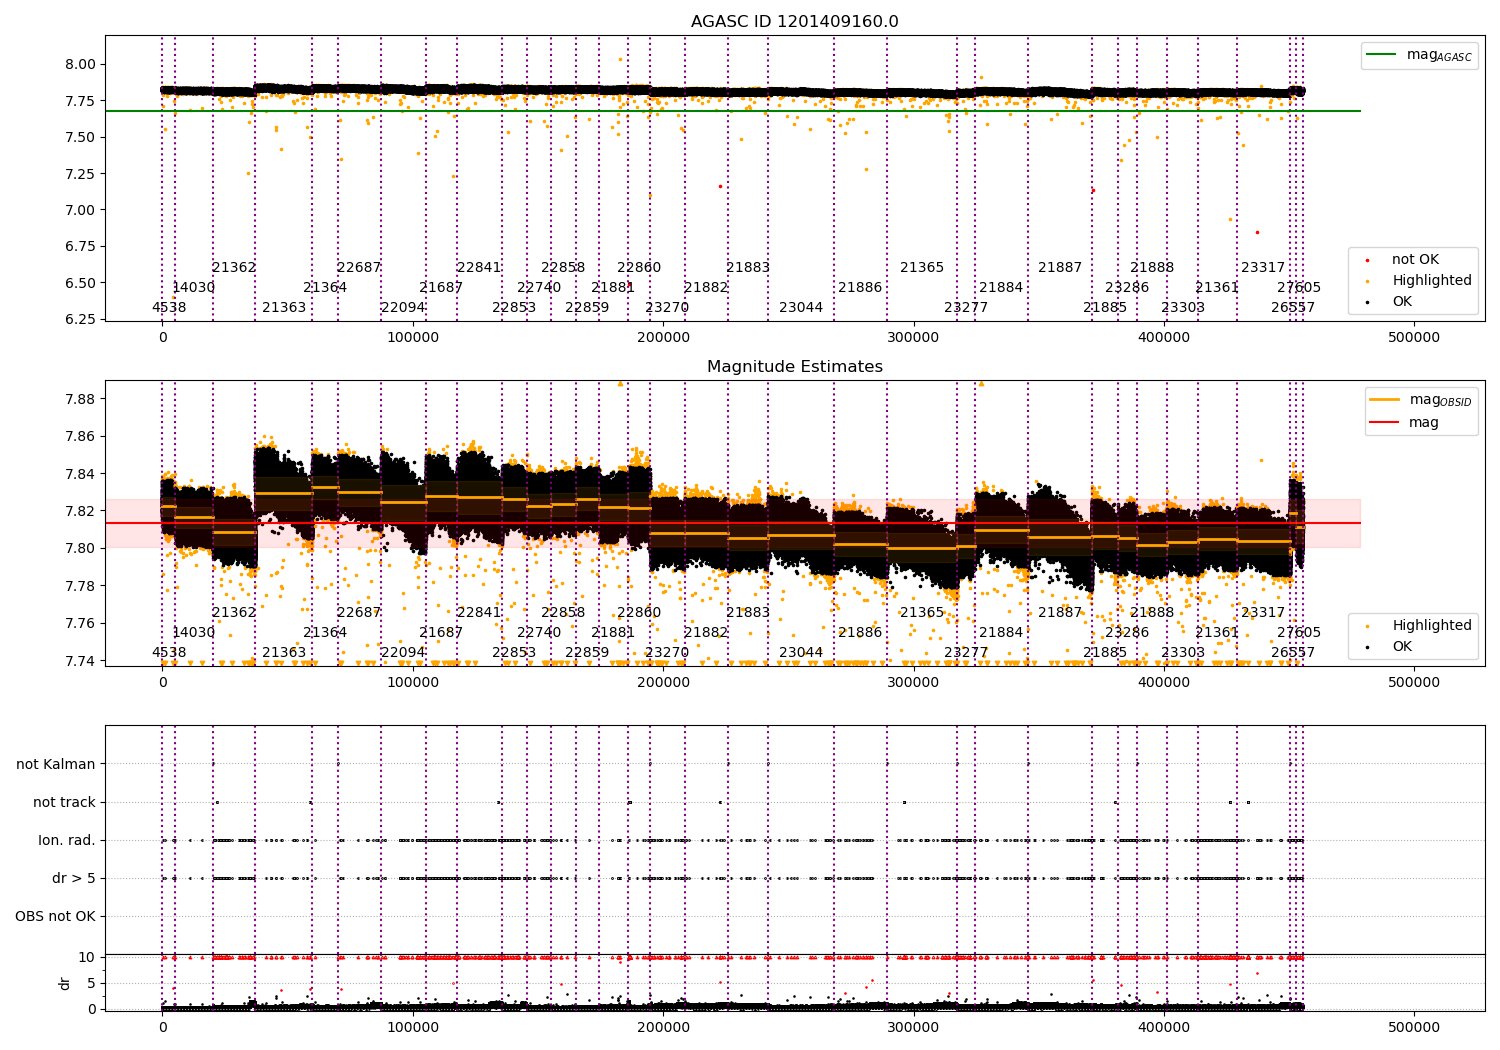The height and width of the screenshot is (1050, 1500).
Task: Click OBSID label 21687 in Magnitude Estimates plot
Action: pyautogui.click(x=441, y=632)
